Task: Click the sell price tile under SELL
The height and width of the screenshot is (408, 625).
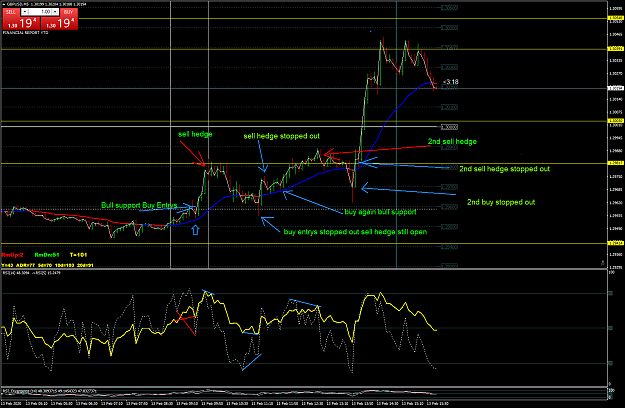Action: [x=22, y=23]
